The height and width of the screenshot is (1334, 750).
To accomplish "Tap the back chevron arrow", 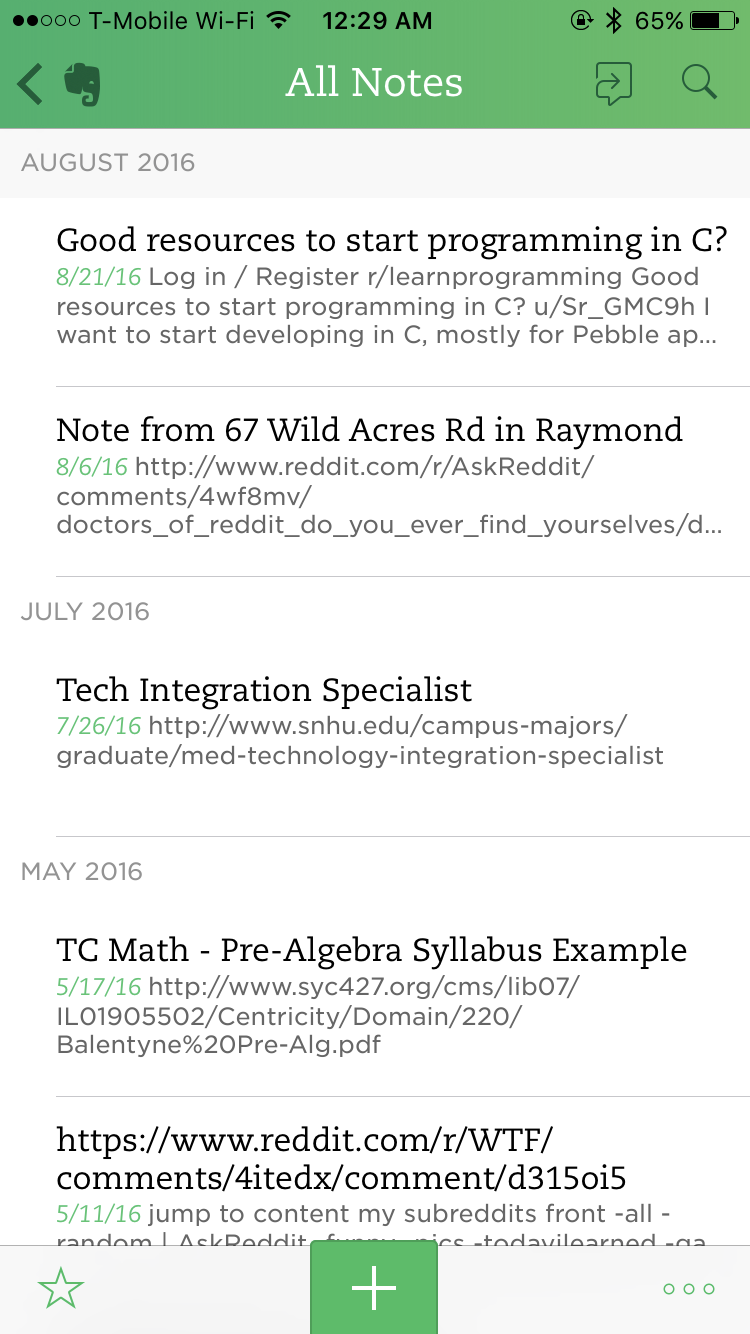I will (x=30, y=84).
